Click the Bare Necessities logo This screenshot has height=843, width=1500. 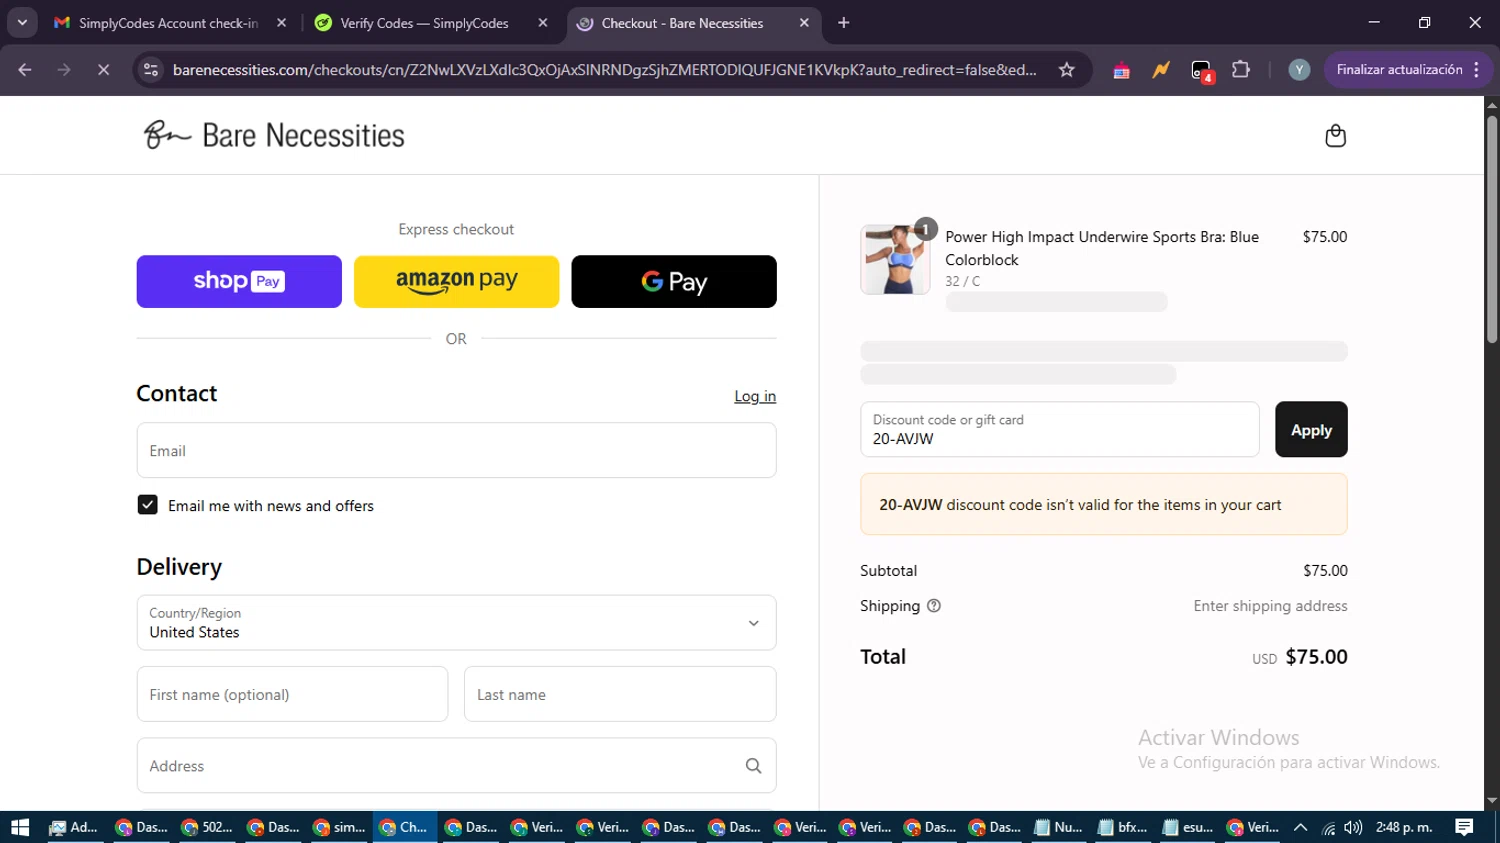click(274, 135)
